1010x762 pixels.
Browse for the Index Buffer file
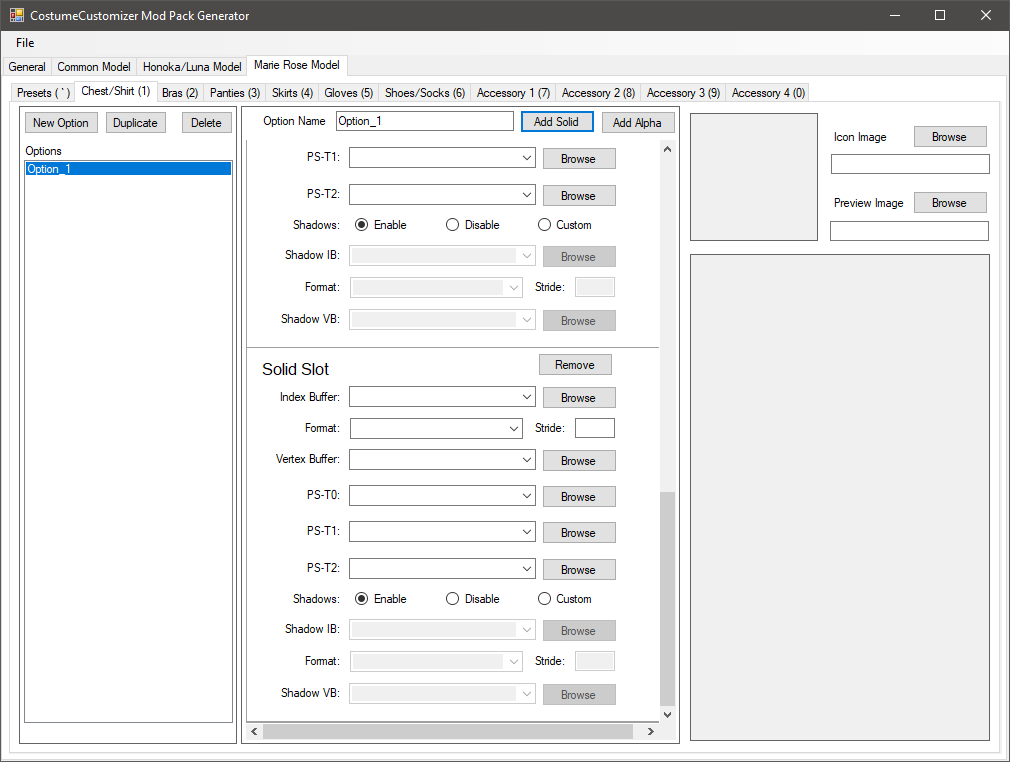point(578,397)
